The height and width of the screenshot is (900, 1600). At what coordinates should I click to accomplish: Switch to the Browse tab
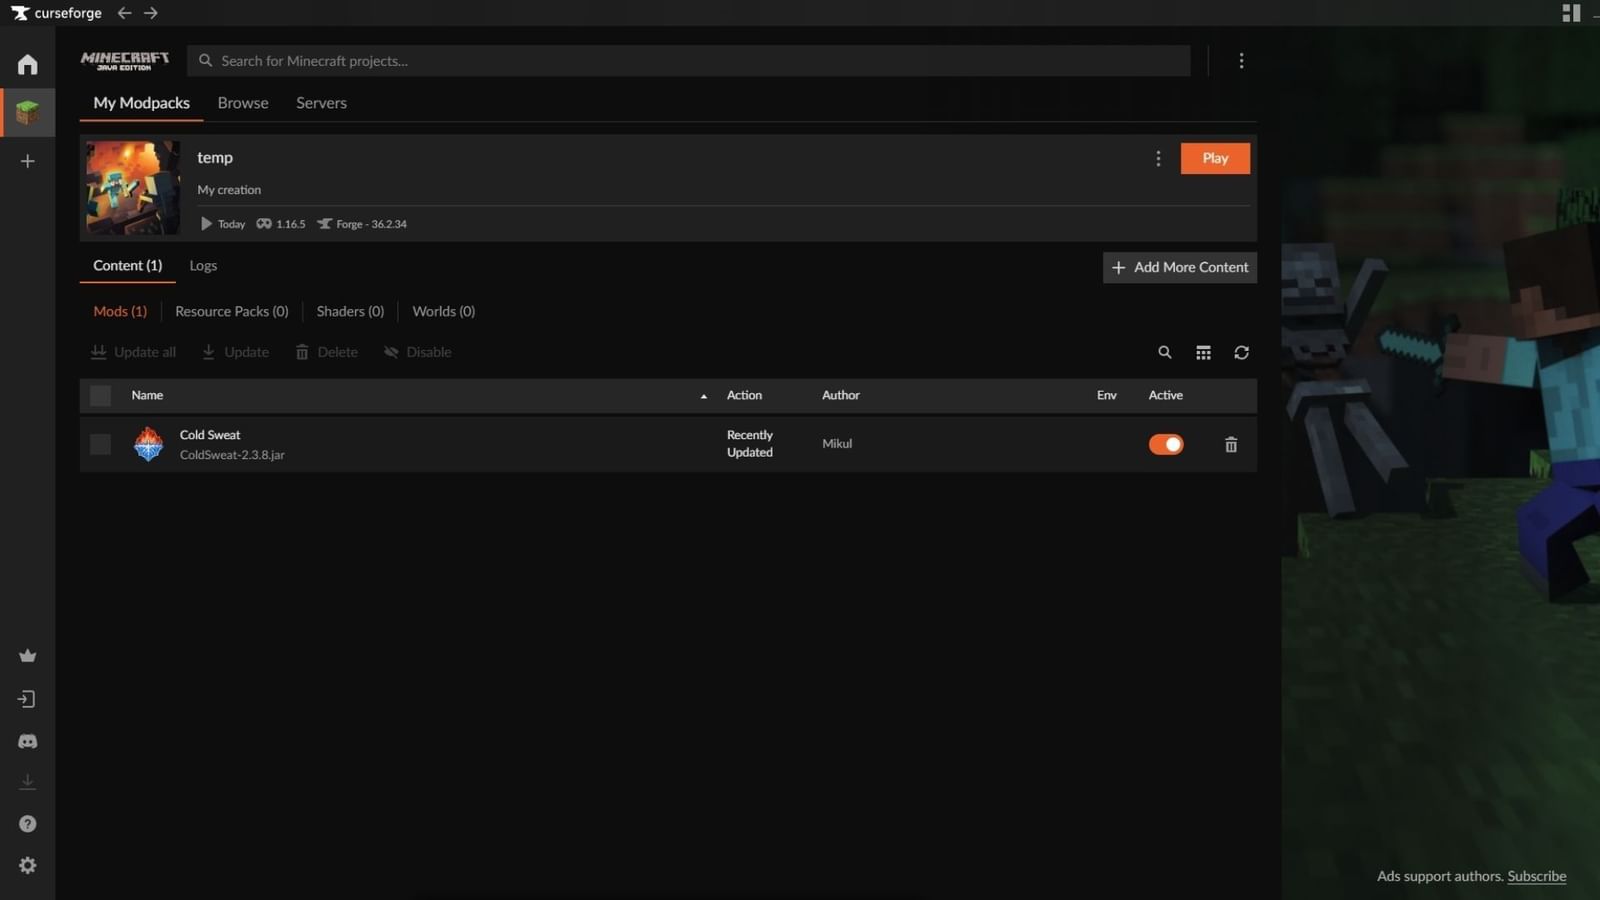point(243,103)
